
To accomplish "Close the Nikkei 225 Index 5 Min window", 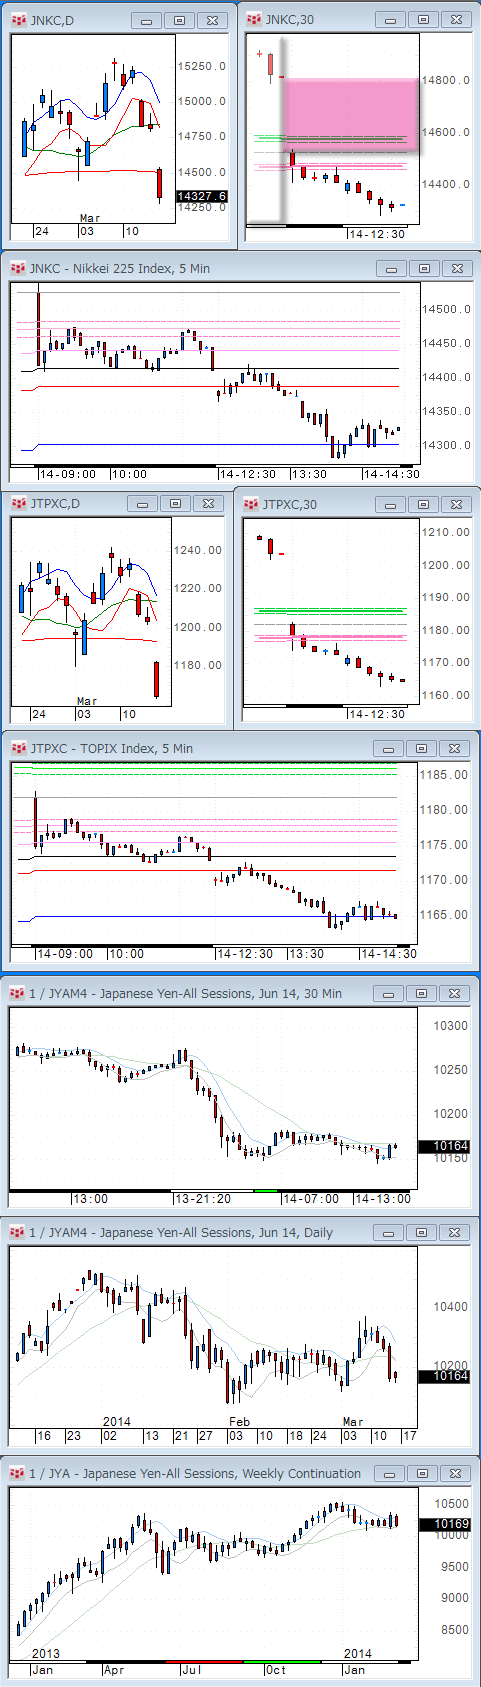I will pos(456,268).
